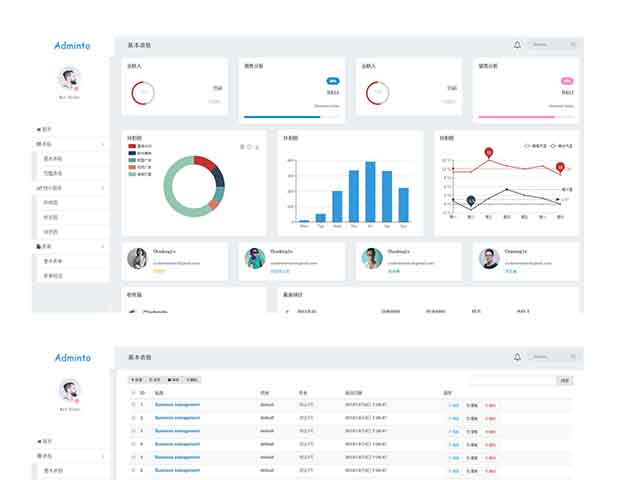Open the profile avatar in the upper sidebar
Image resolution: width=640 pixels, height=480 pixels.
(x=69, y=79)
